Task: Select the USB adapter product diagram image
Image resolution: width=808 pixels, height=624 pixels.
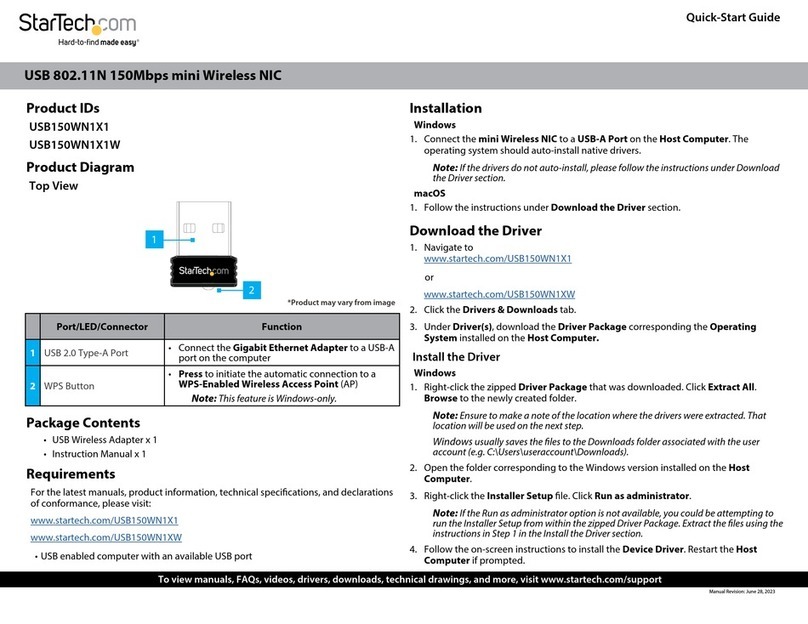Action: [204, 244]
